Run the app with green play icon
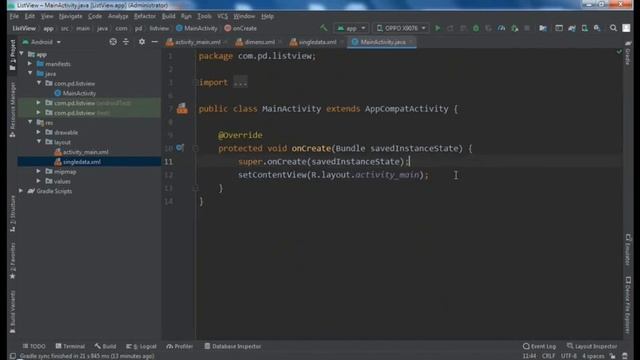This screenshot has width=640, height=360. coord(438,28)
